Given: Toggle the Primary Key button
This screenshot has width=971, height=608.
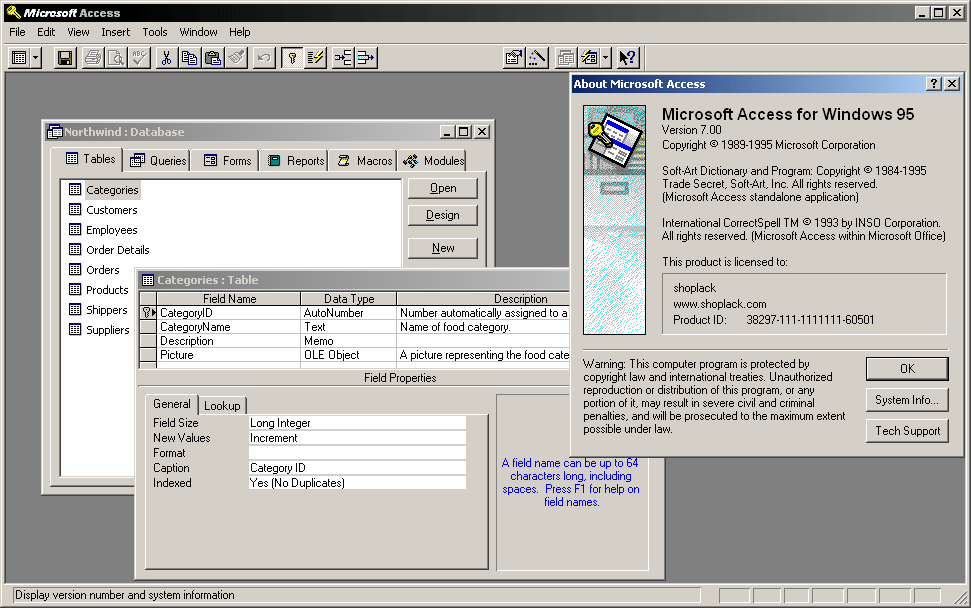Looking at the screenshot, I should point(292,58).
